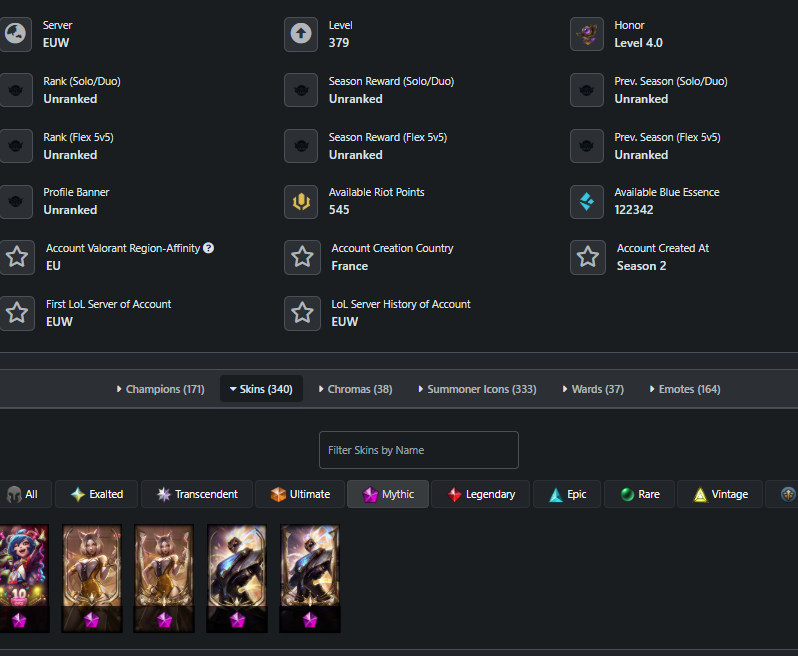Filter skins by Ultimate rarity
The height and width of the screenshot is (656, 798).
[300, 494]
